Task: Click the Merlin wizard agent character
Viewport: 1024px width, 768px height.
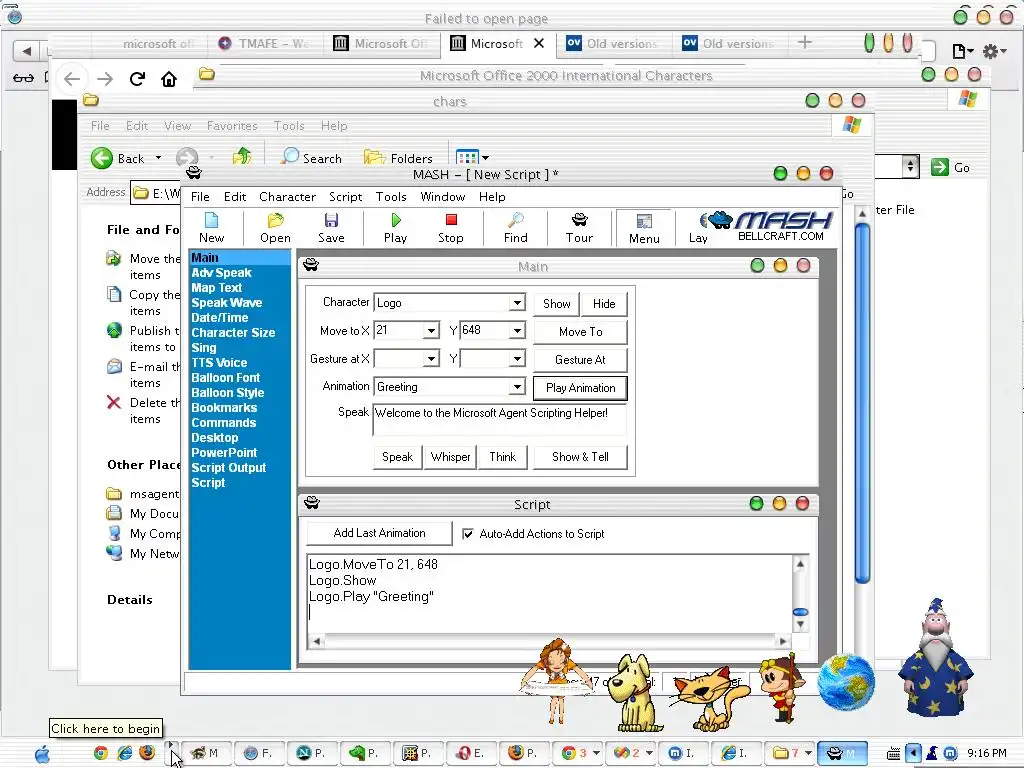Action: pyautogui.click(x=935, y=657)
